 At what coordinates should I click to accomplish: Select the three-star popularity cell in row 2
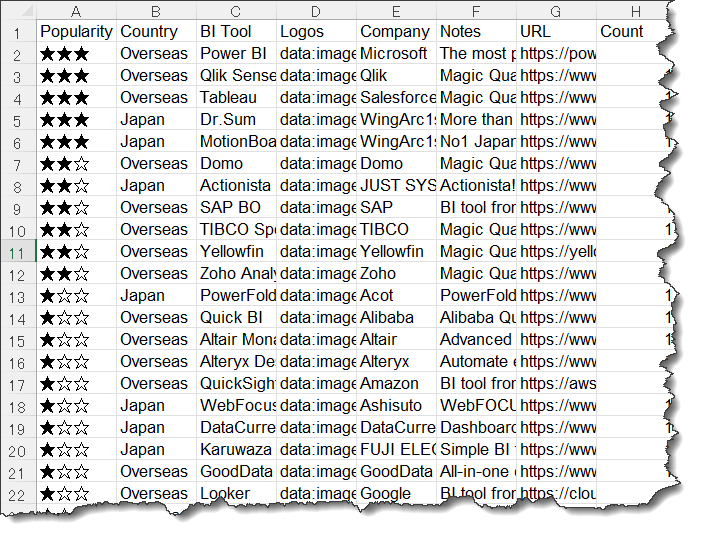(x=77, y=54)
